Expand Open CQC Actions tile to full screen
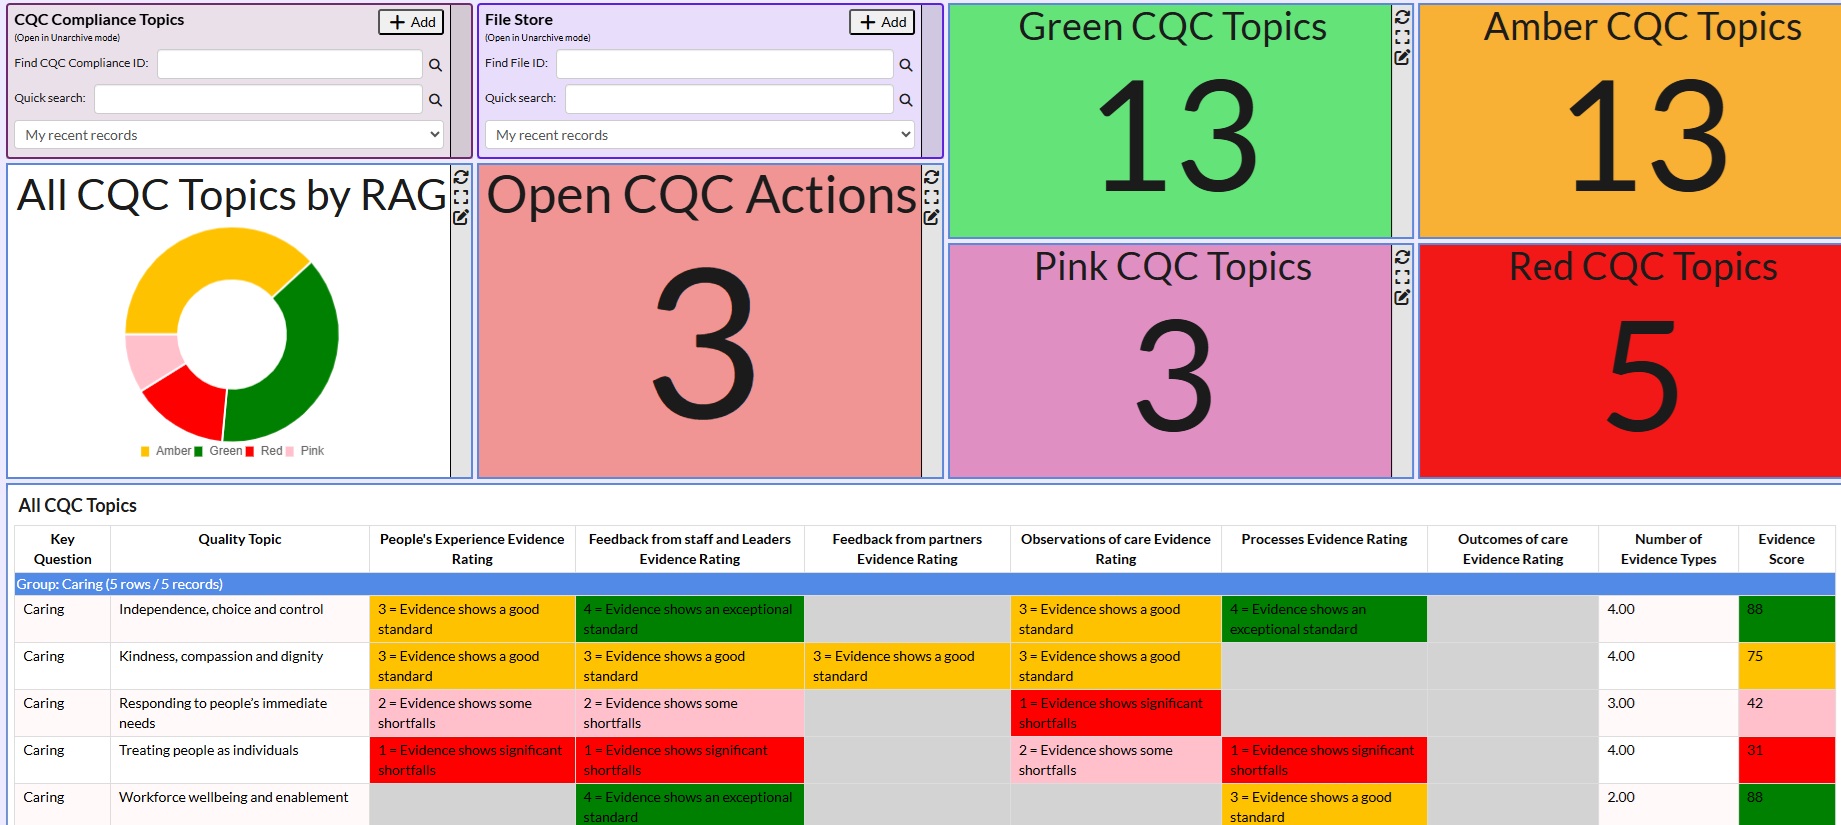The height and width of the screenshot is (825, 1841). click(x=931, y=197)
